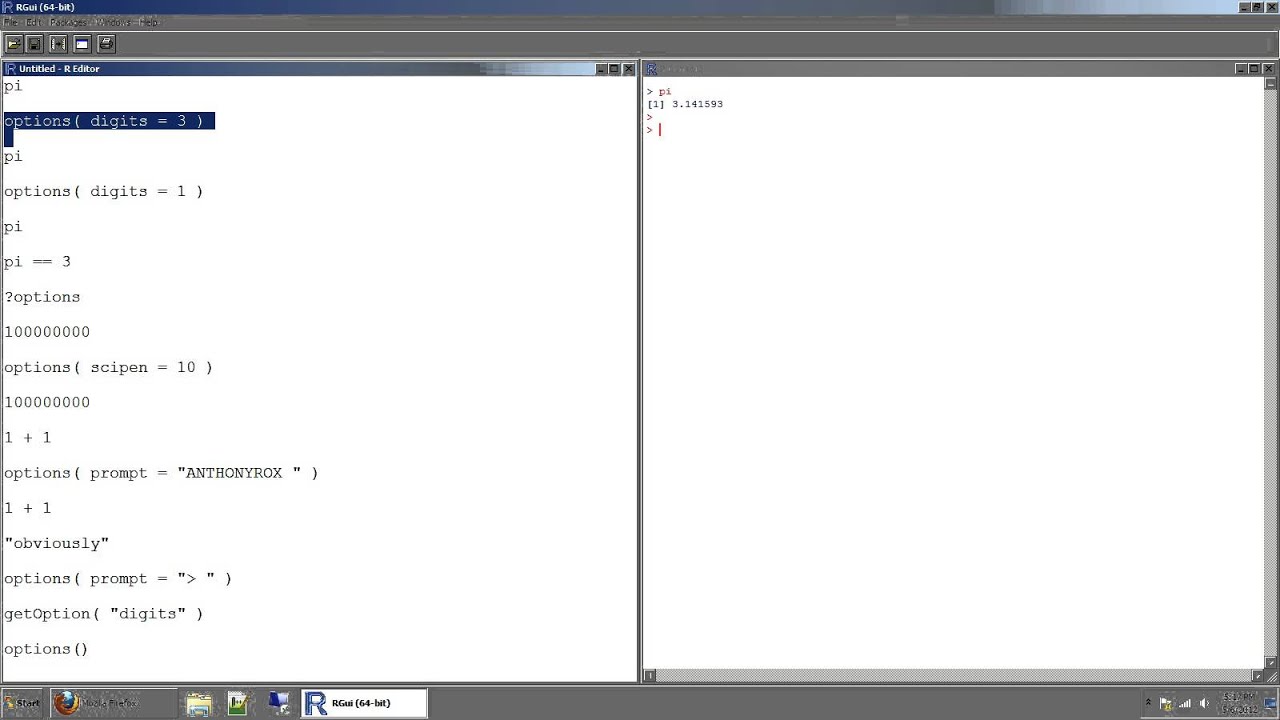Click the console input prompt cursor line
The image size is (1280, 720).
coord(654,129)
